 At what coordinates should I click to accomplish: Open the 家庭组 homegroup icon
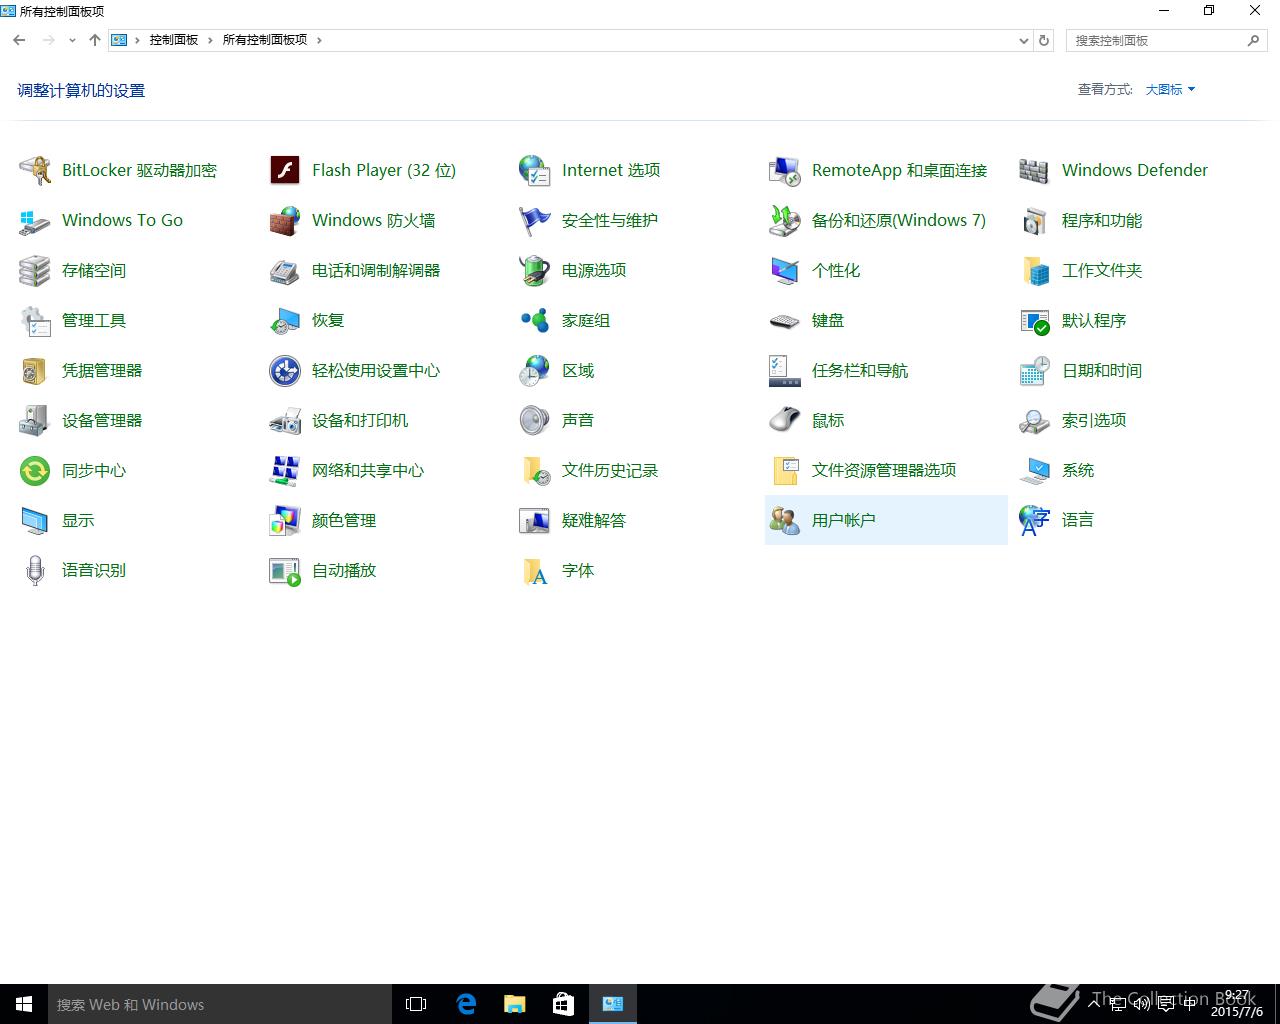point(535,320)
